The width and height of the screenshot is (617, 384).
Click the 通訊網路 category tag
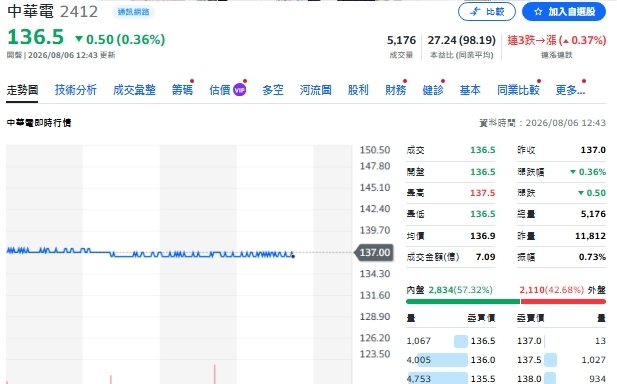[x=133, y=12]
